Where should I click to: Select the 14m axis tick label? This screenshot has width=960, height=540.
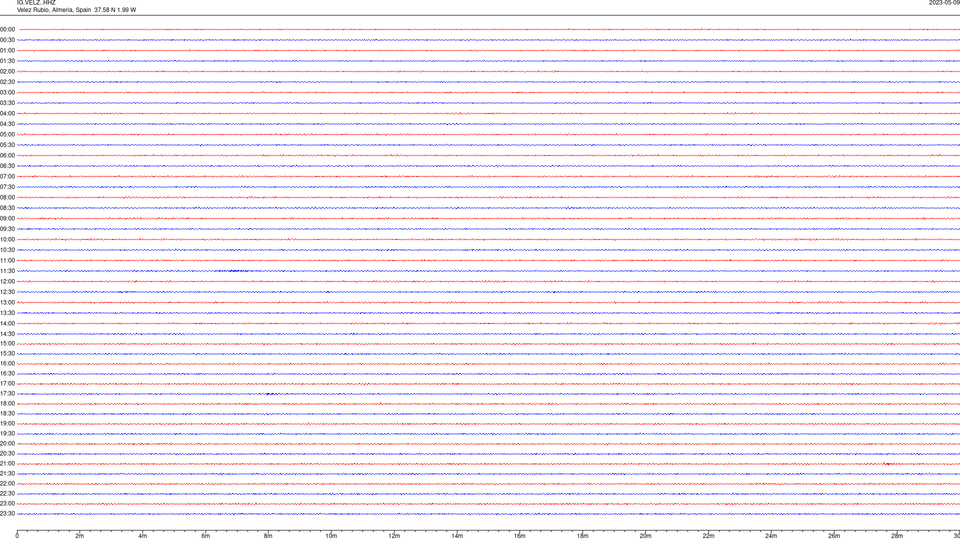(x=457, y=536)
